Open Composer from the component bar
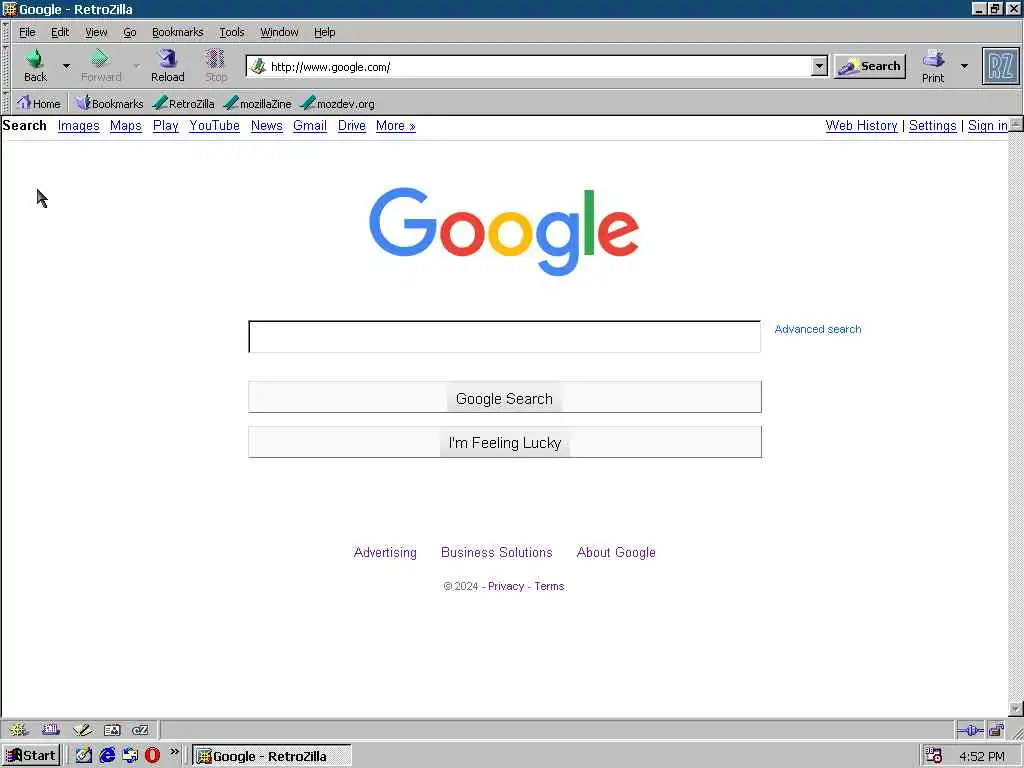The height and width of the screenshot is (768, 1024). (82, 729)
